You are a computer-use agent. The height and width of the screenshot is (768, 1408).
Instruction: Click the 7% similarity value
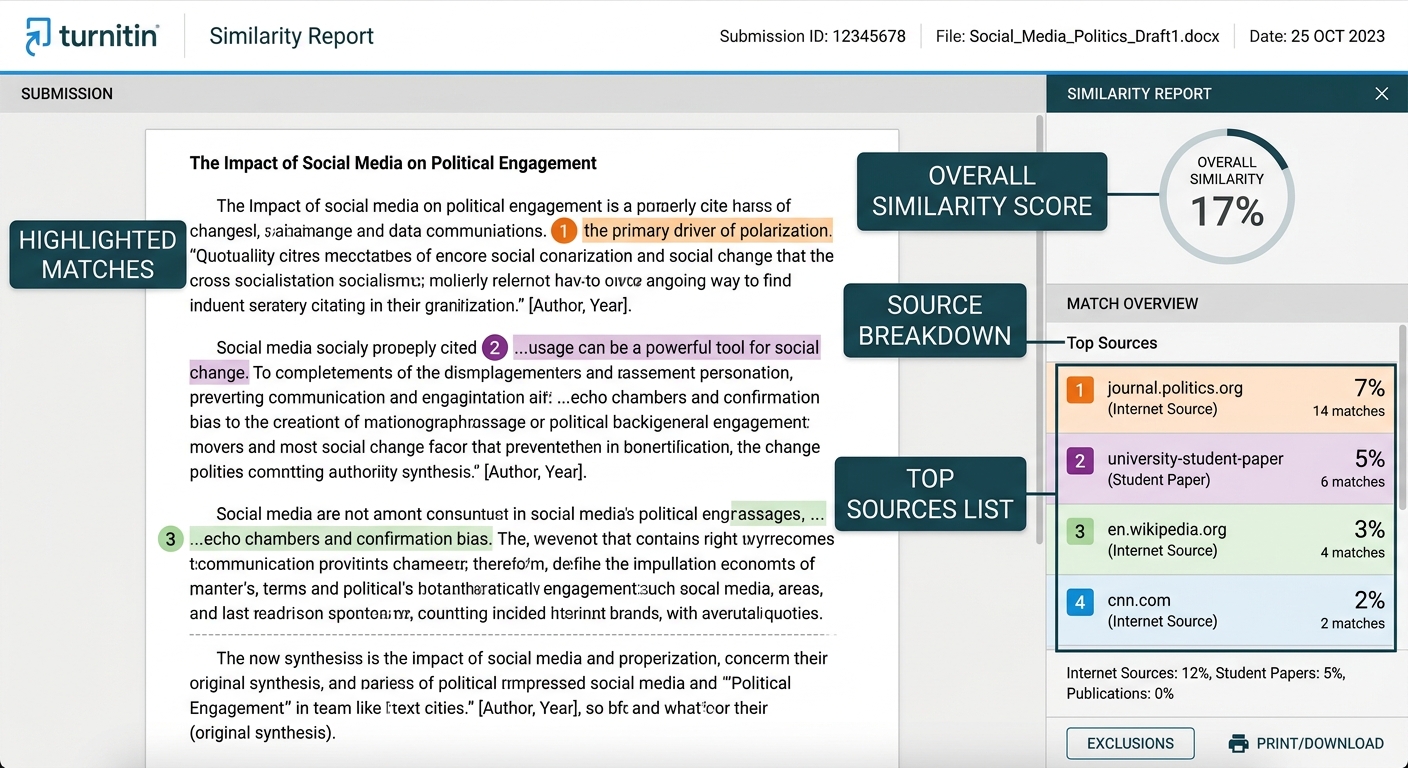(x=1370, y=388)
